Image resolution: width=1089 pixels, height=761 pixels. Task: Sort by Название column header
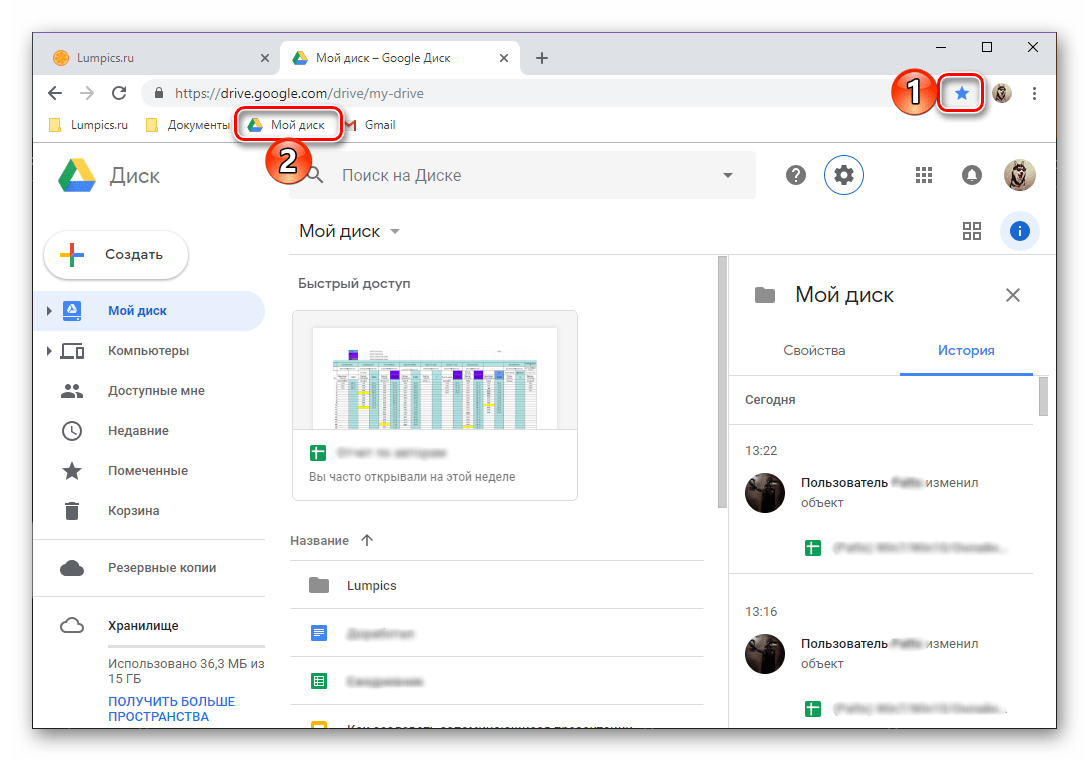tap(319, 541)
